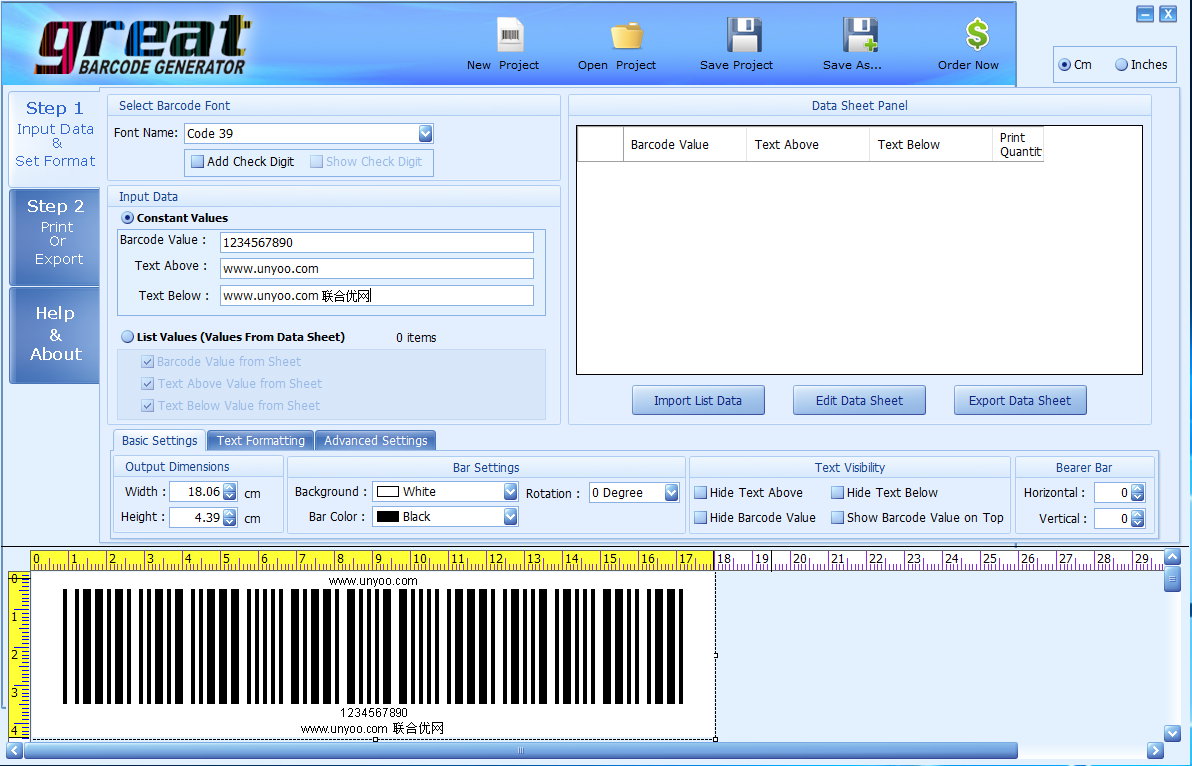Screen dimensions: 1192x766
Task: Click the Text Below column header
Action: 930,144
